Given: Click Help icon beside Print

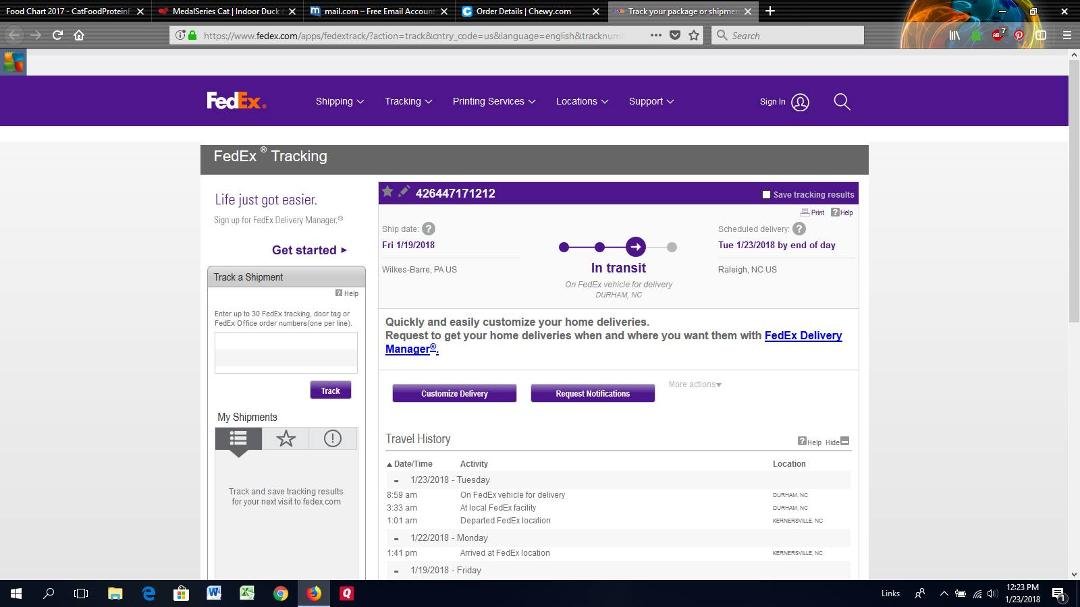Looking at the screenshot, I should (842, 212).
